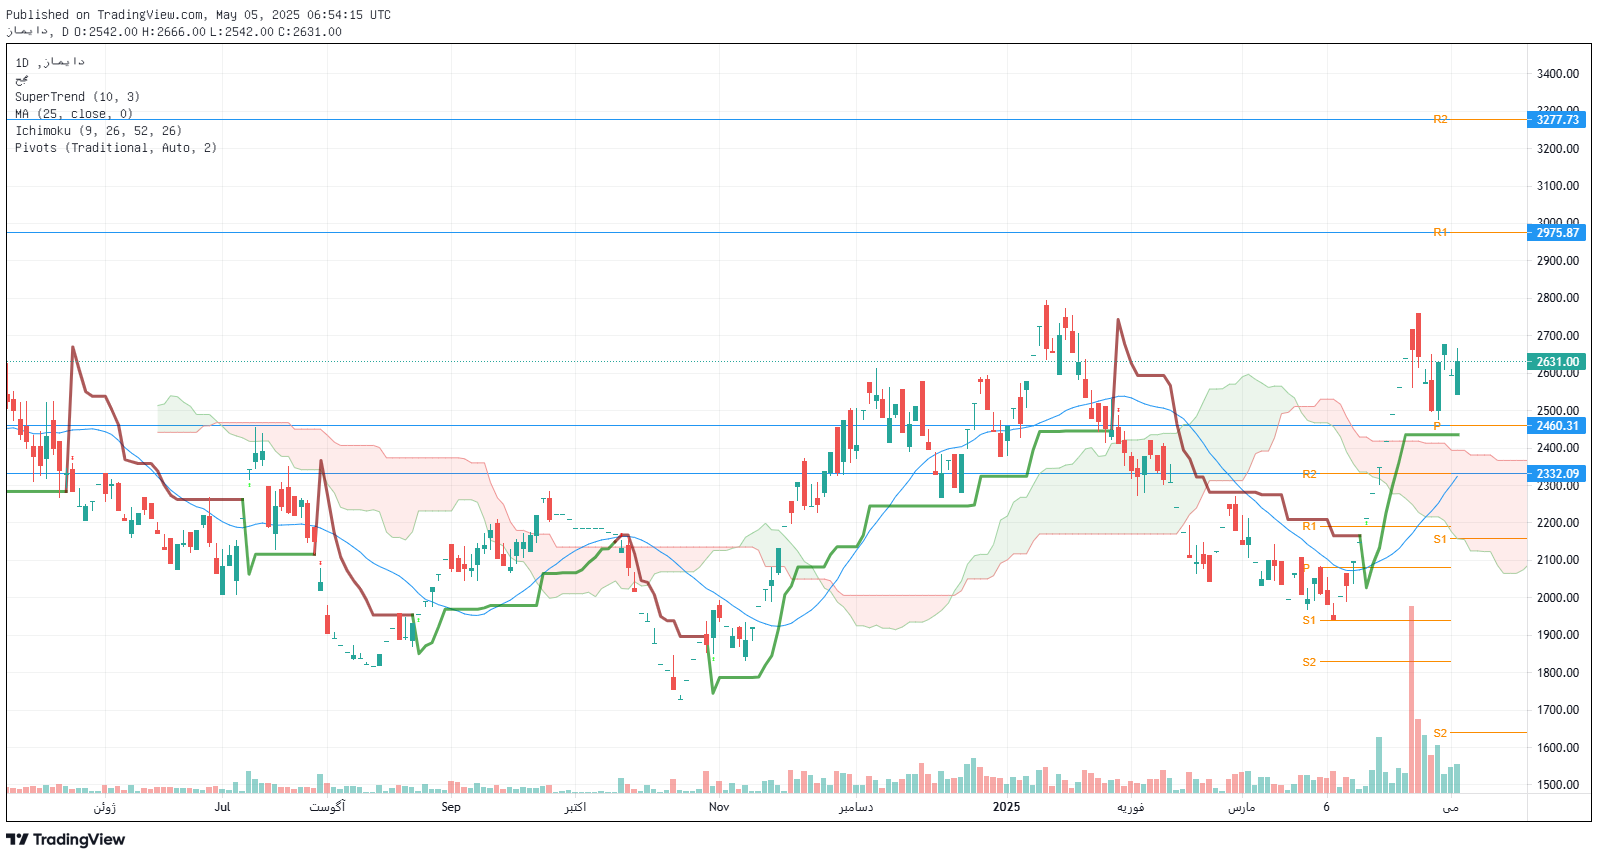Click the R1 pivot label on the 2975.87 line
The height and width of the screenshot is (858, 1598).
1440,232
